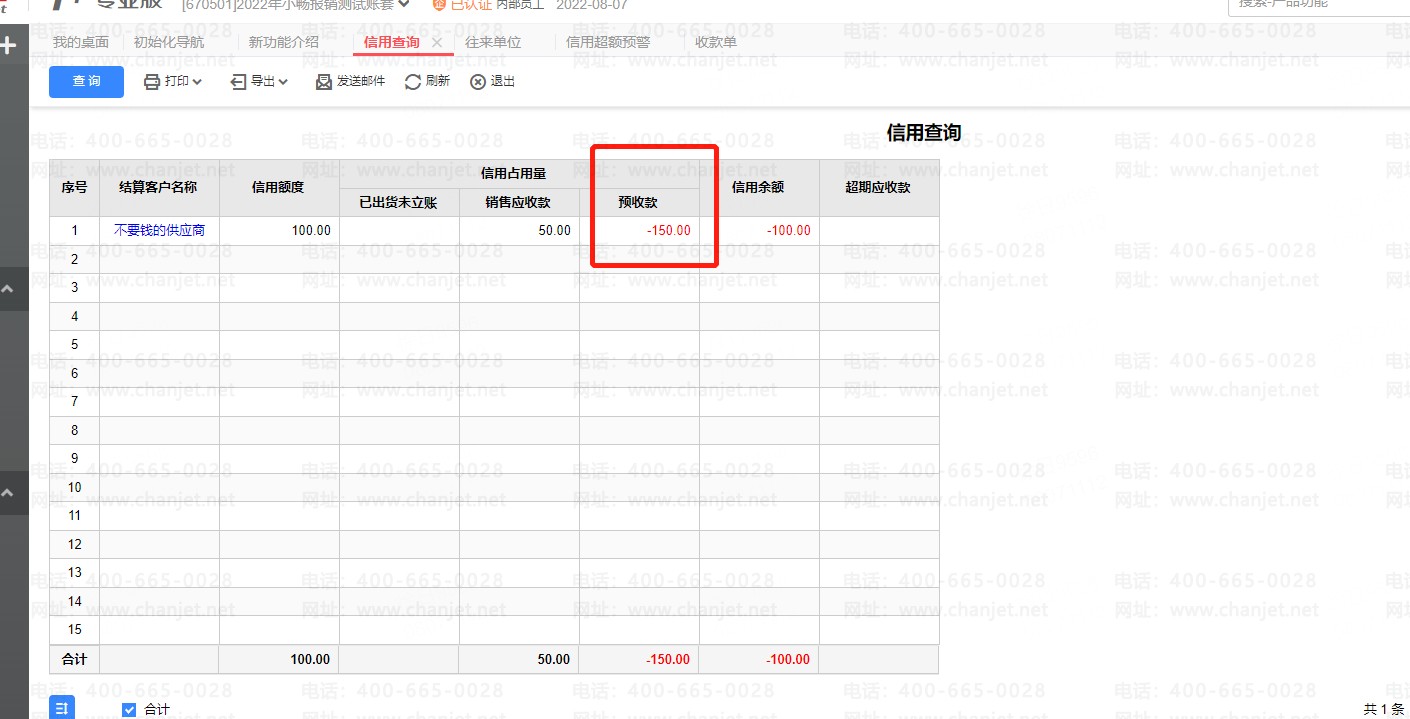The image size is (1410, 719).
Task: Click the 刷新 button label
Action: click(438, 82)
